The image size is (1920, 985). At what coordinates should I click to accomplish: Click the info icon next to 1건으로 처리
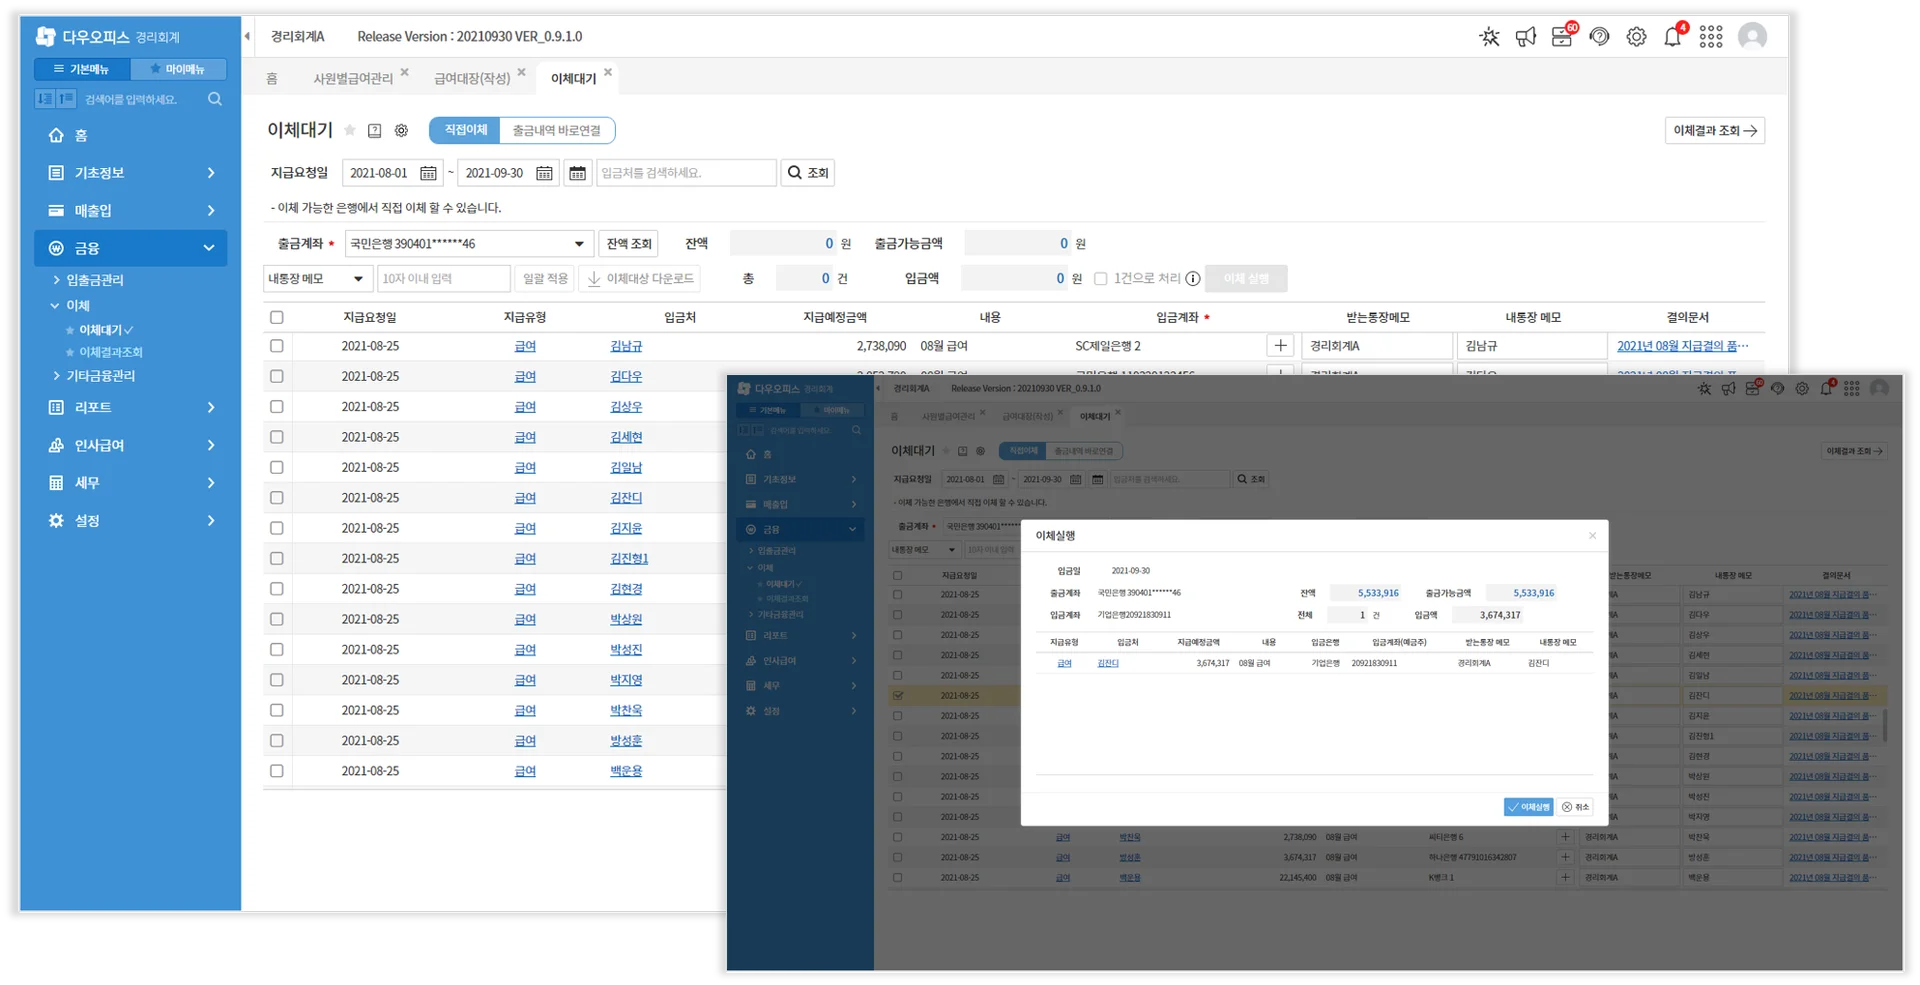point(1193,279)
